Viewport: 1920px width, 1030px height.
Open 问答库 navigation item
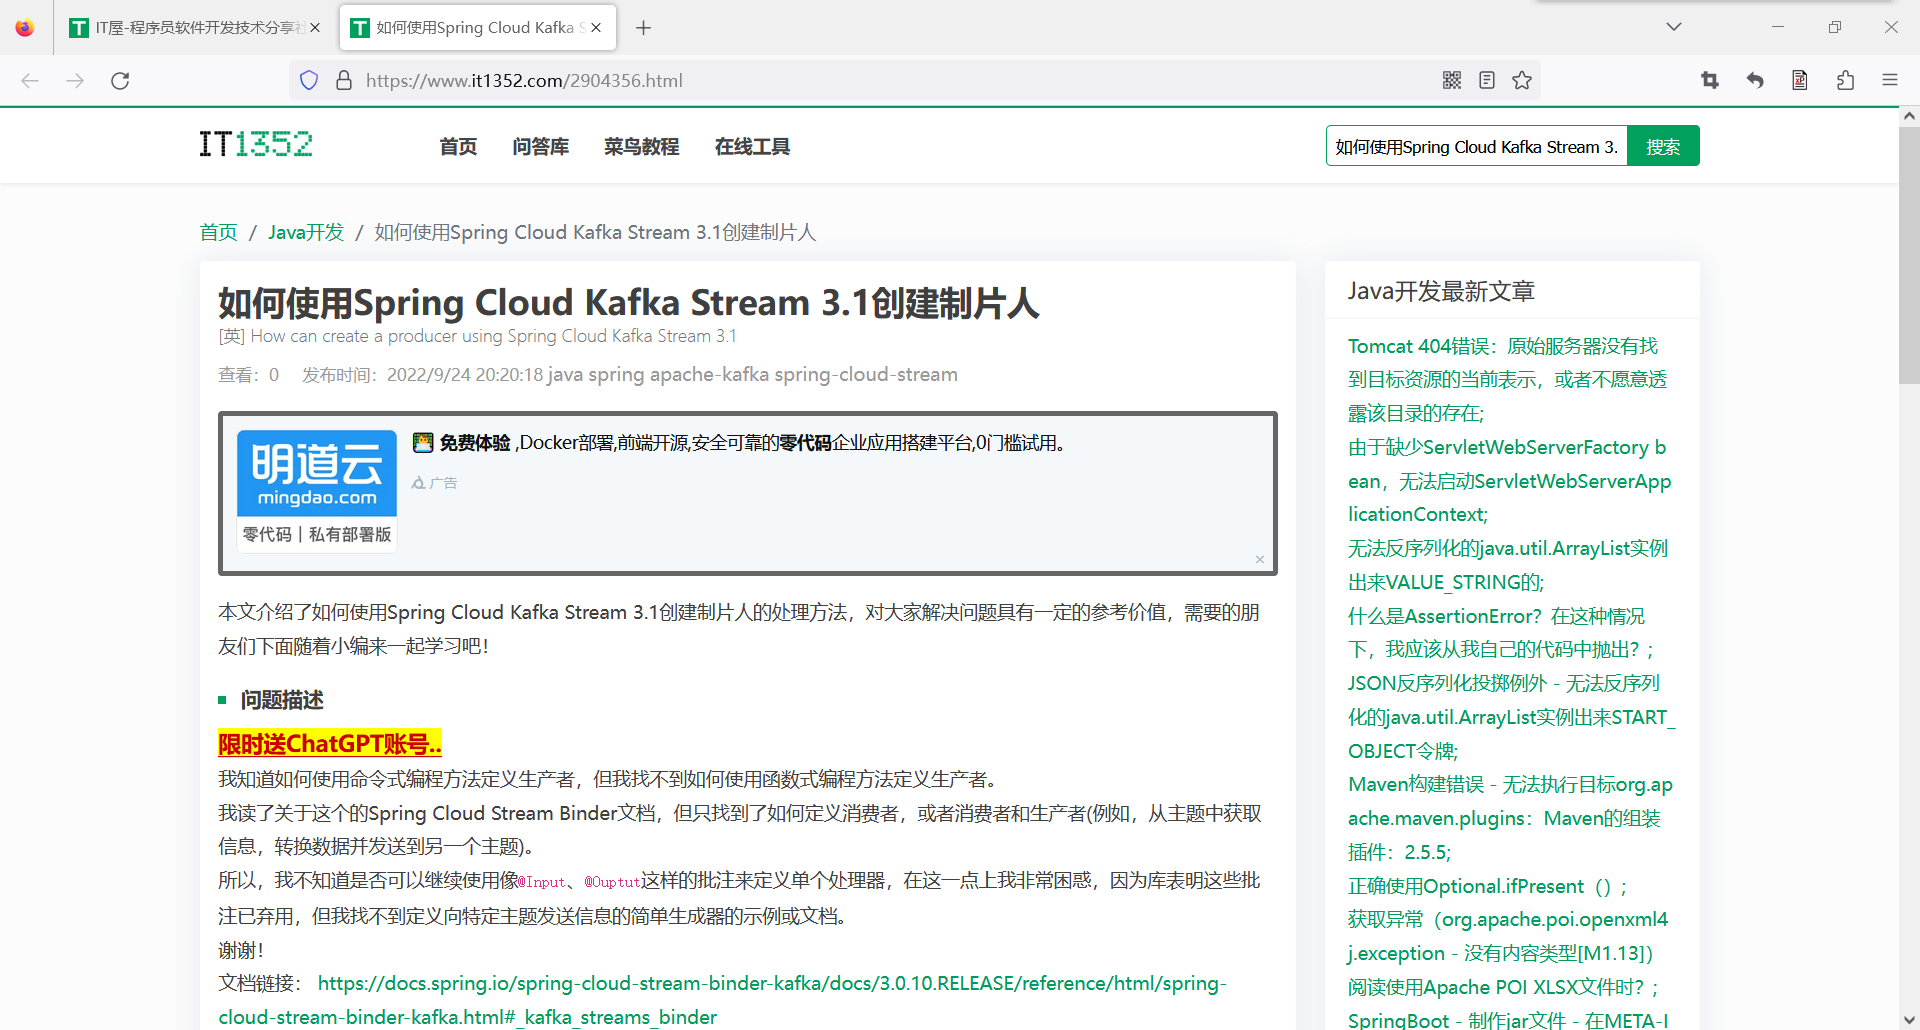[541, 147]
